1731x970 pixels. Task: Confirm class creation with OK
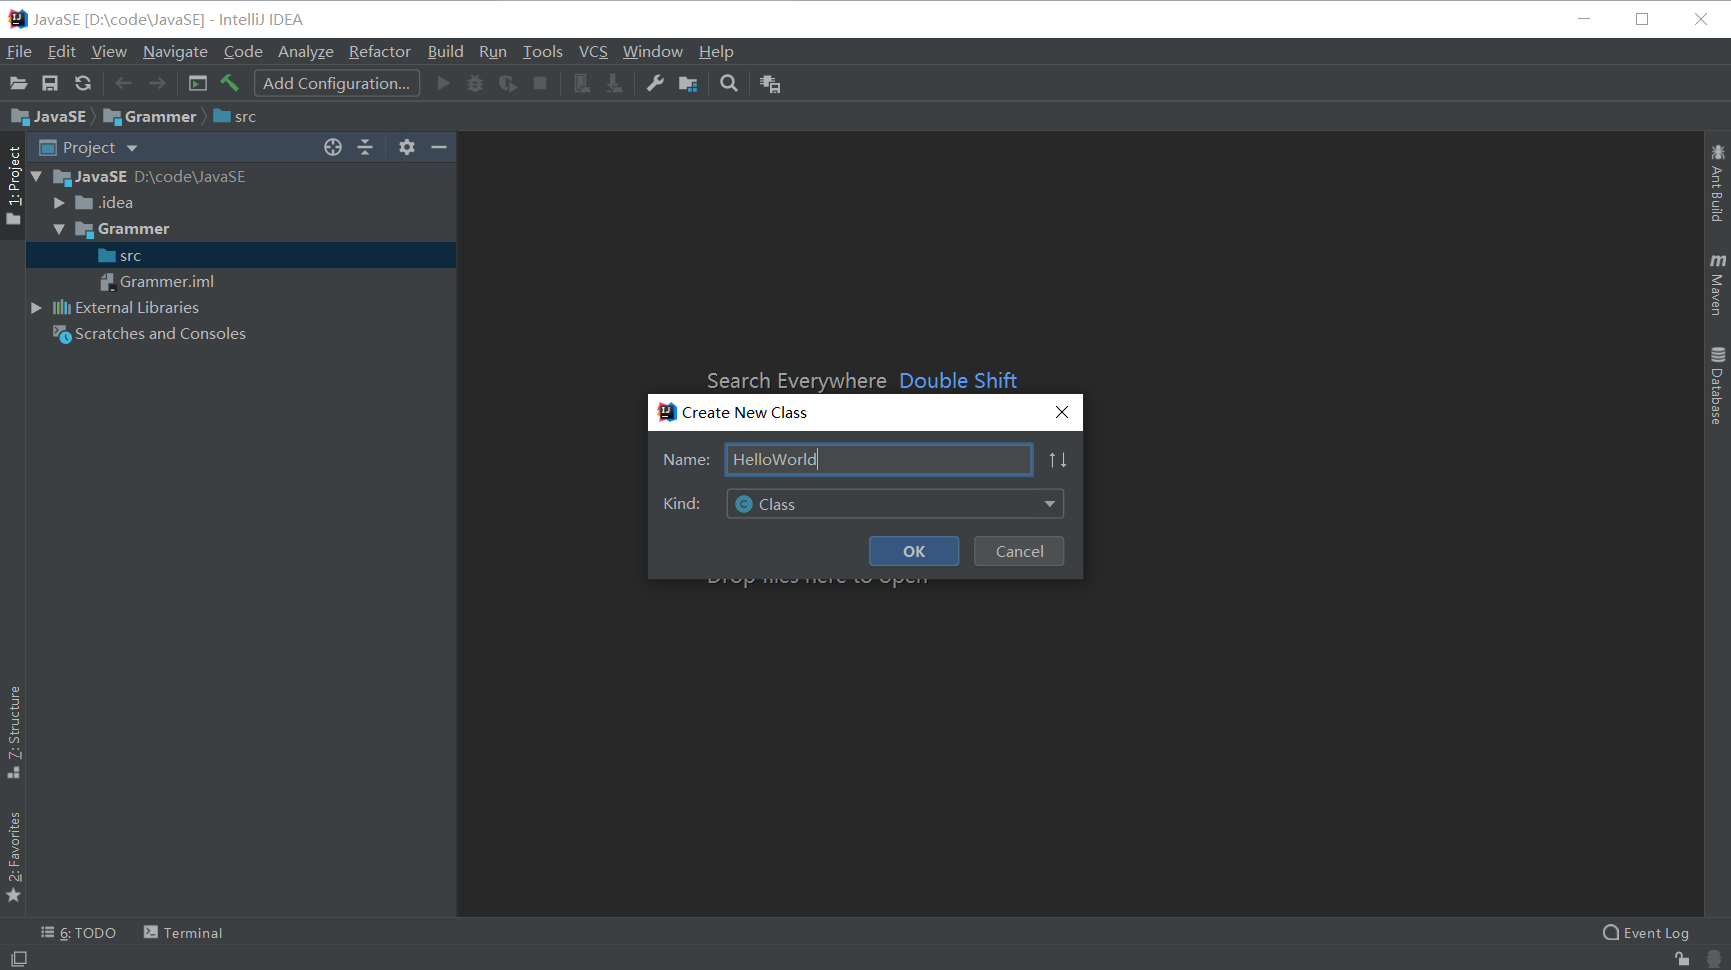tap(914, 551)
